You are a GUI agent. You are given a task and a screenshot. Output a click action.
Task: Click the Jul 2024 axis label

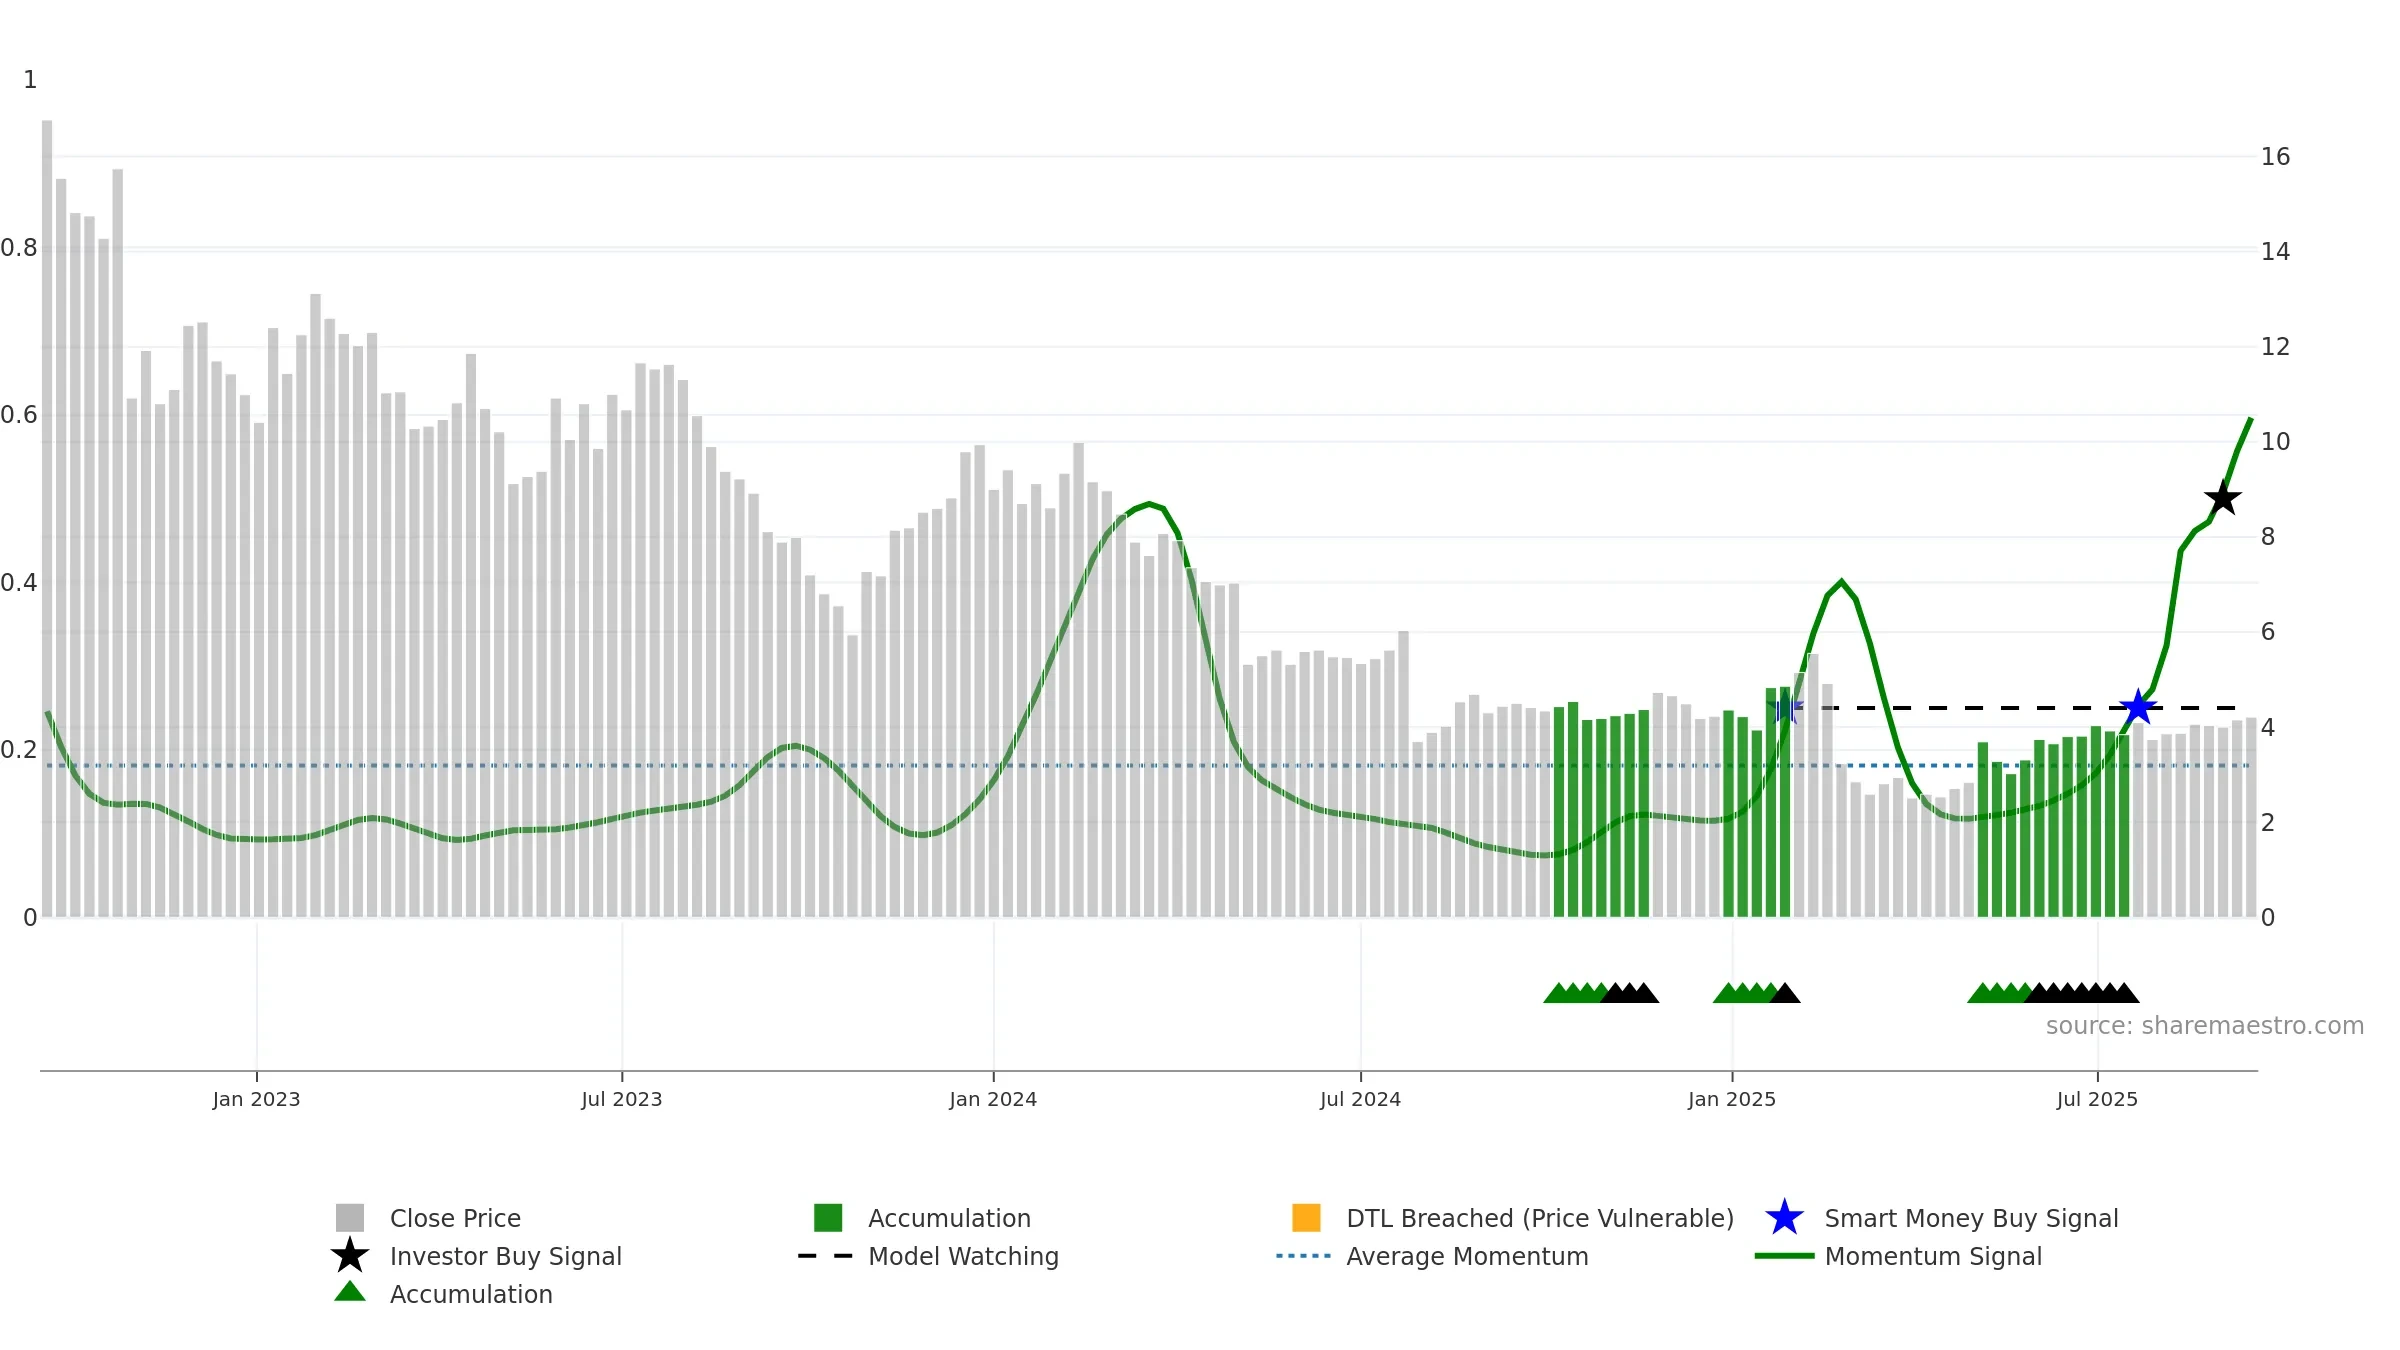click(1360, 1099)
